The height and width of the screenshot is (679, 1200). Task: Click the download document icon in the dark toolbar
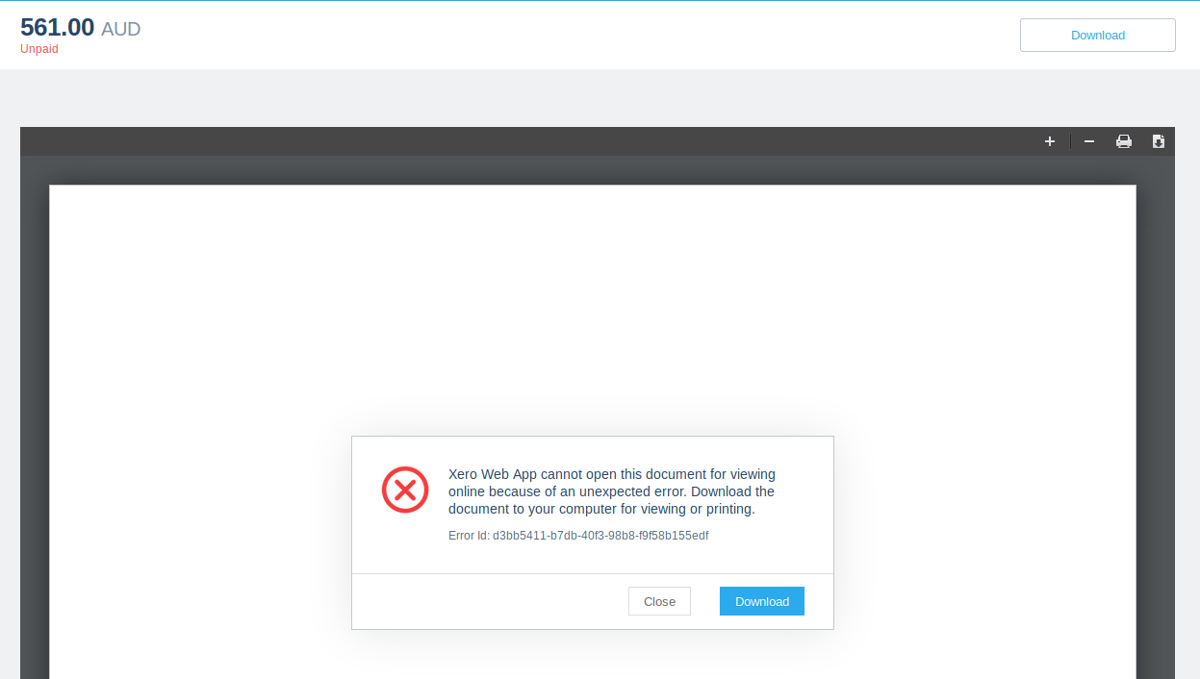click(1158, 141)
